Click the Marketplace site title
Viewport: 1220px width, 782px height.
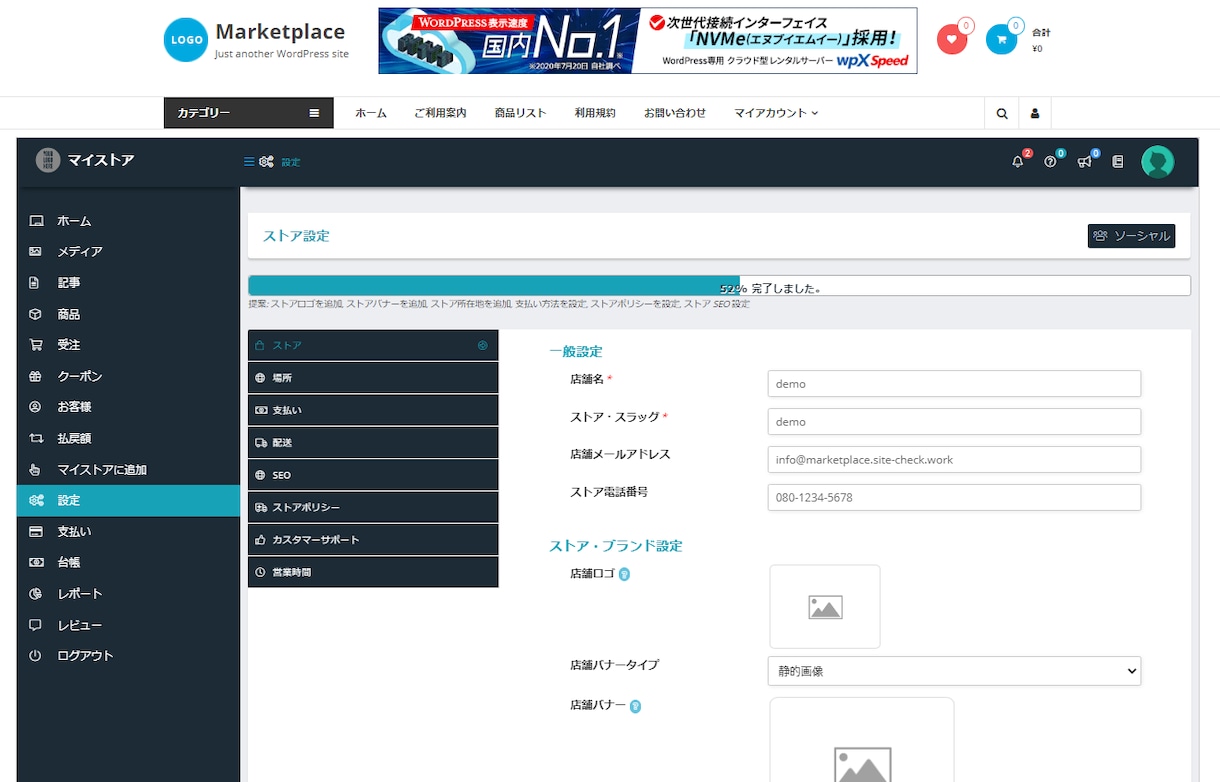tap(280, 32)
